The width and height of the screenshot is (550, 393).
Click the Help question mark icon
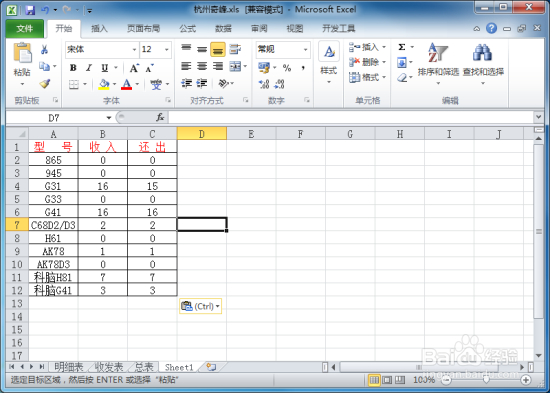tap(492, 28)
